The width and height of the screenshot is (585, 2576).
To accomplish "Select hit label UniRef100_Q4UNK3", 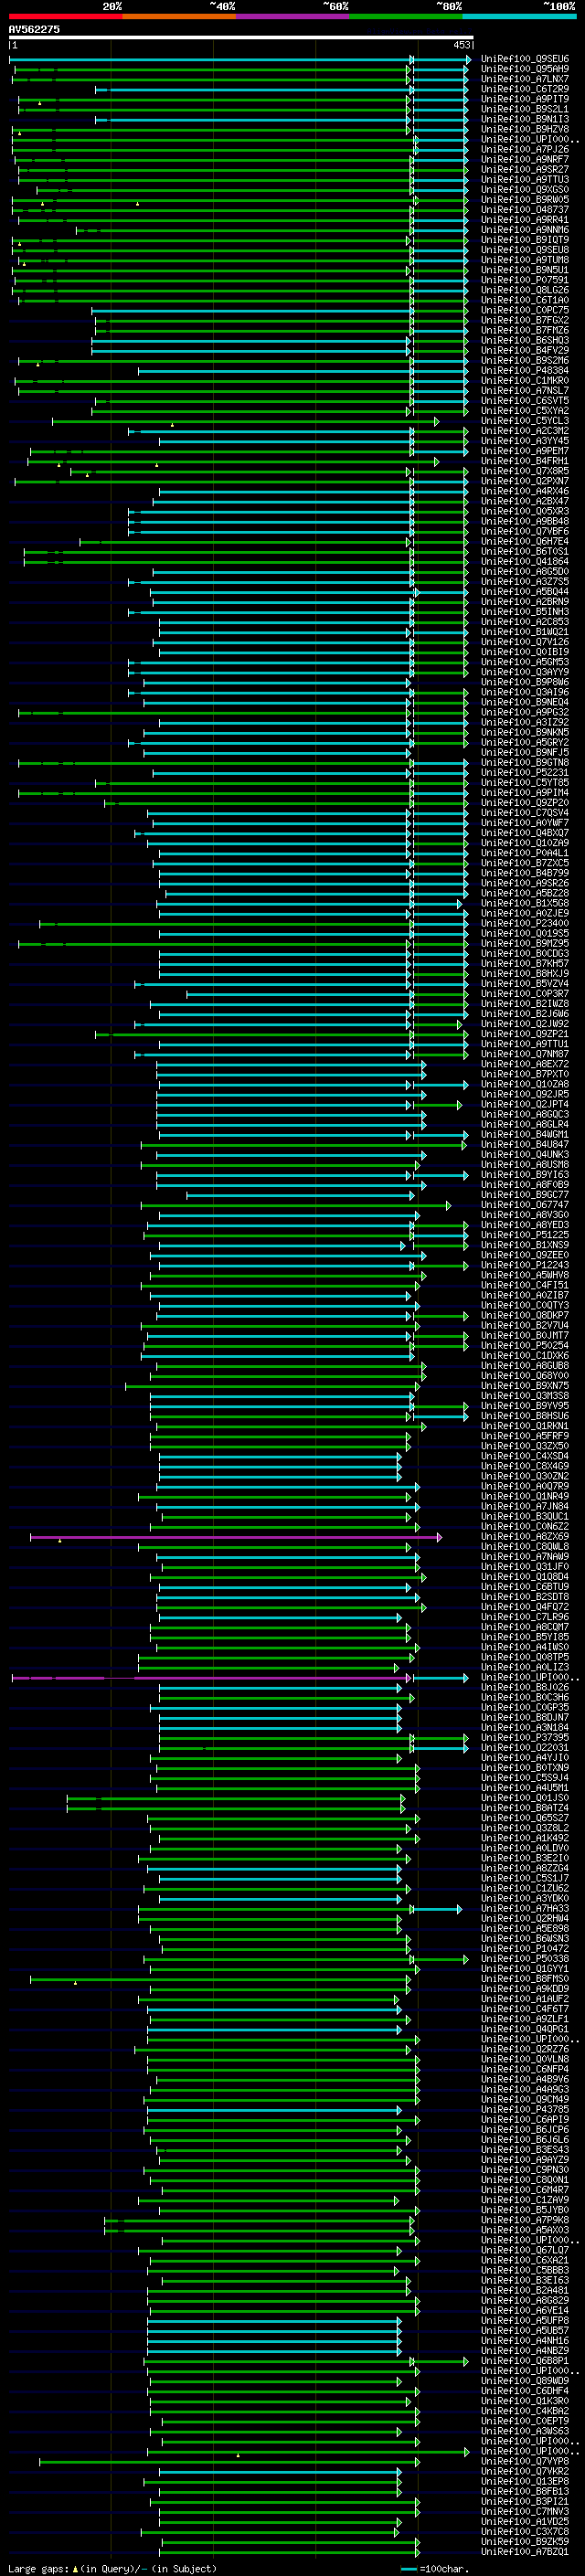I will tap(525, 1155).
